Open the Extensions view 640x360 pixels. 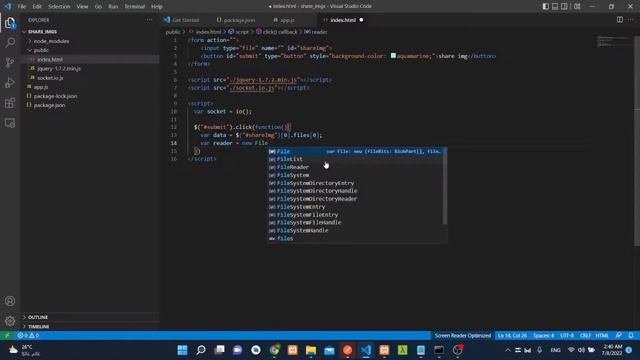click(10, 102)
